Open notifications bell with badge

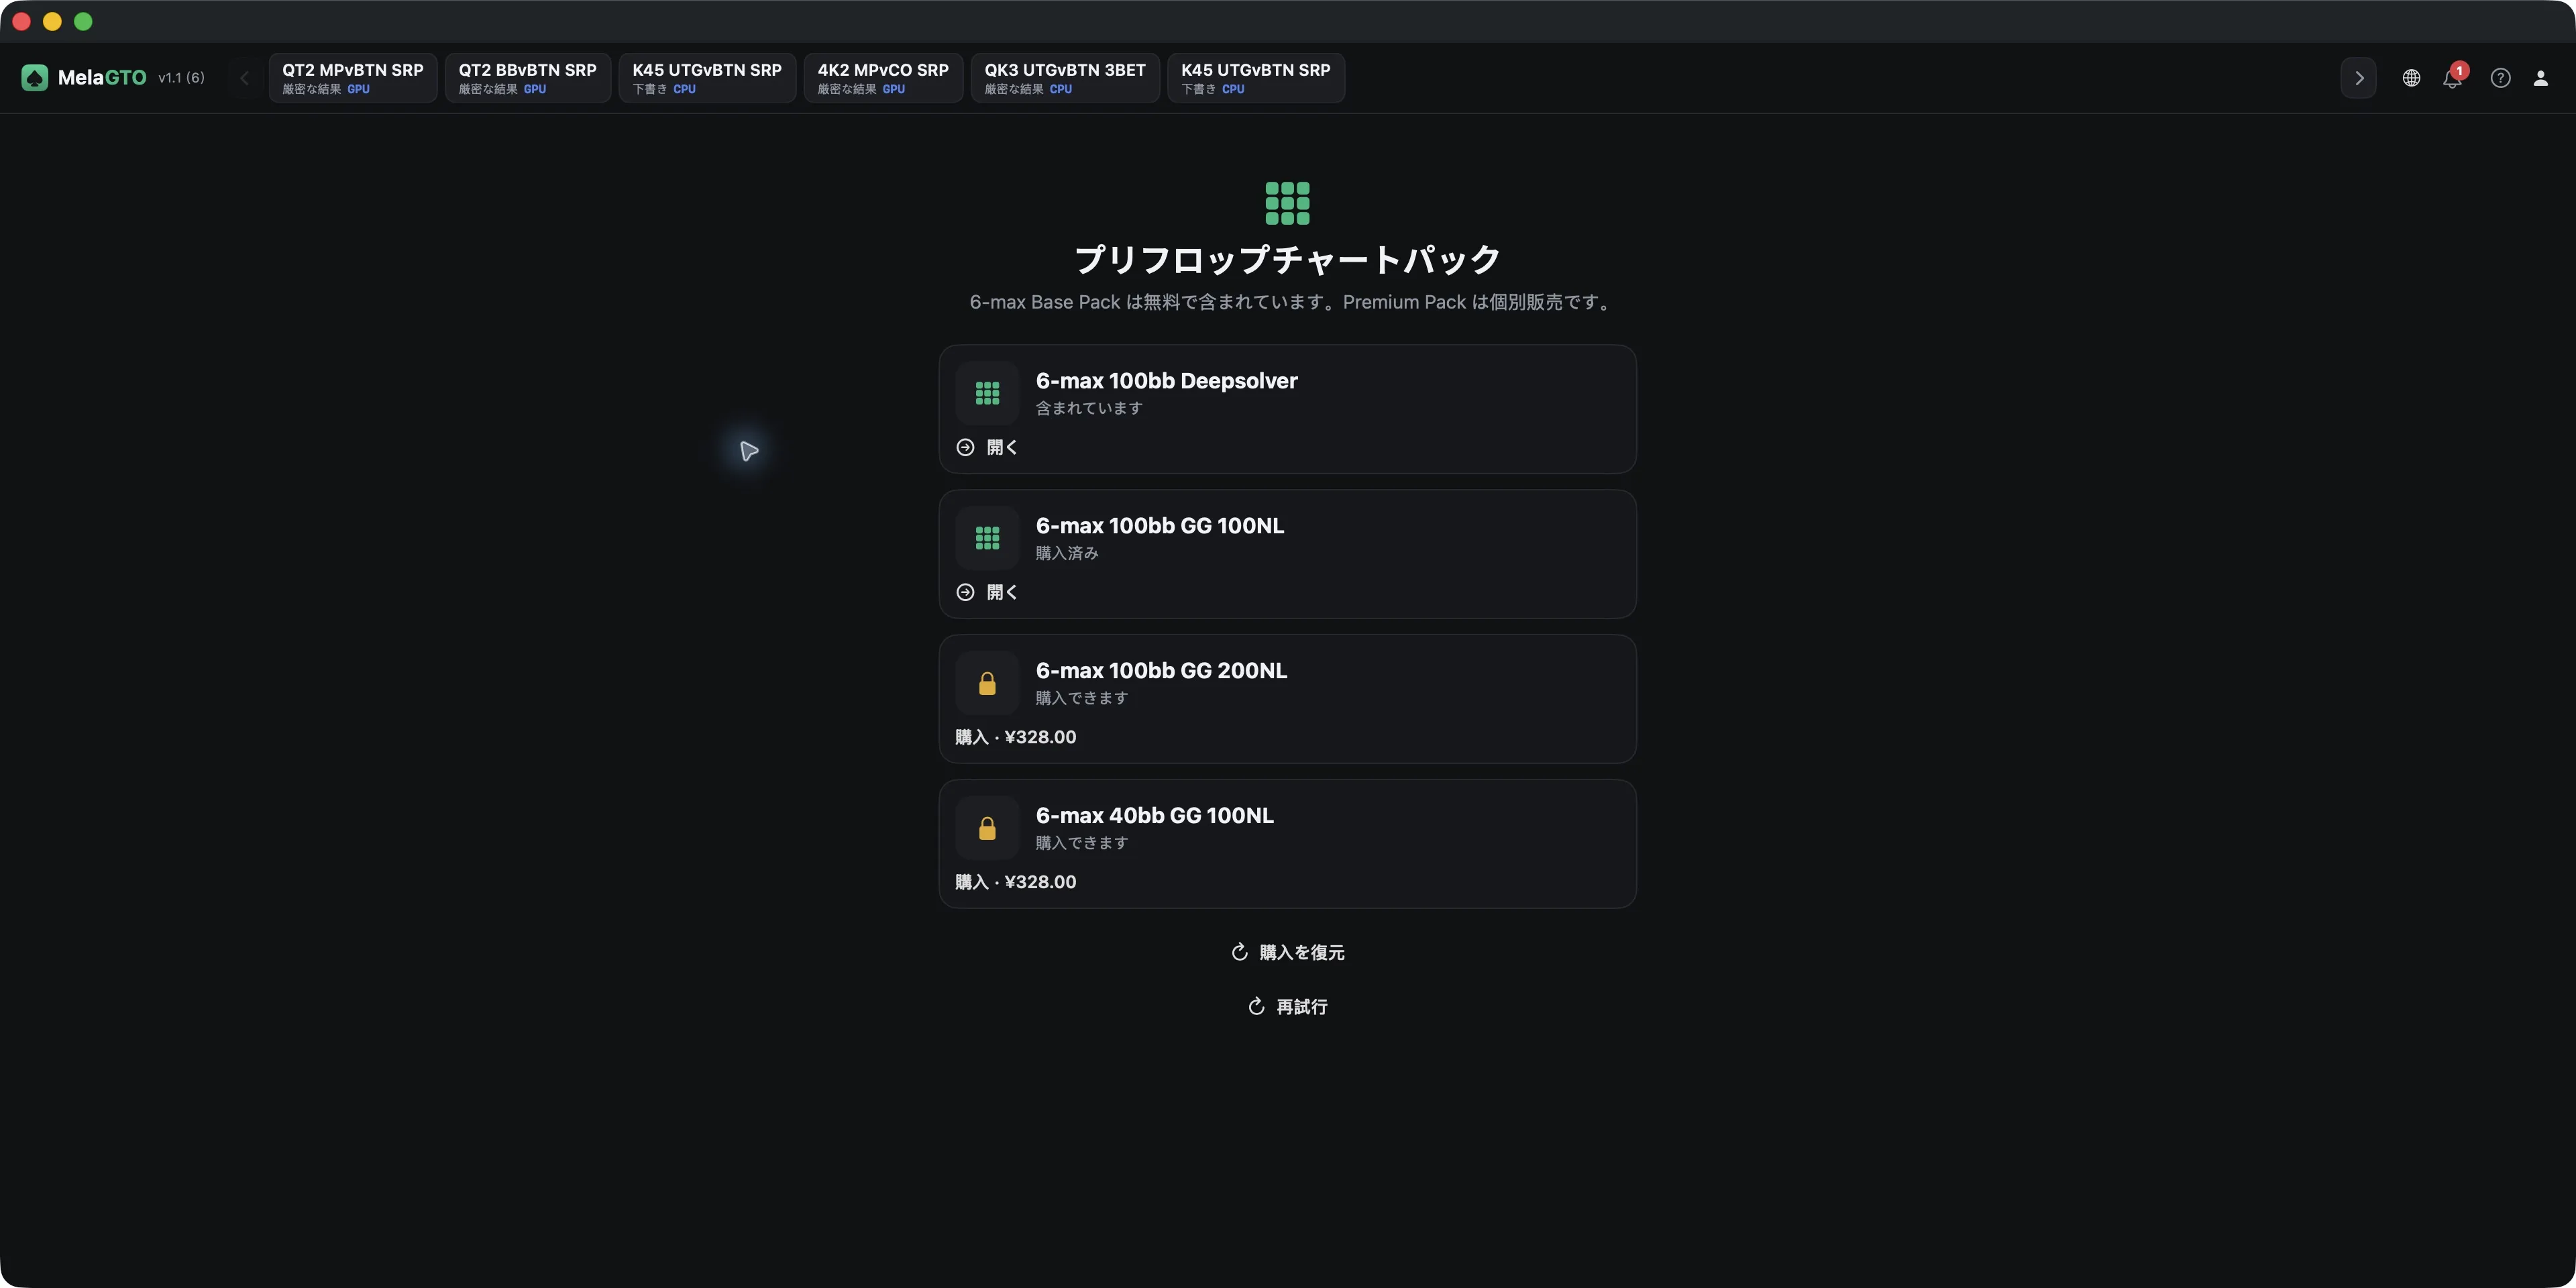tap(2453, 78)
